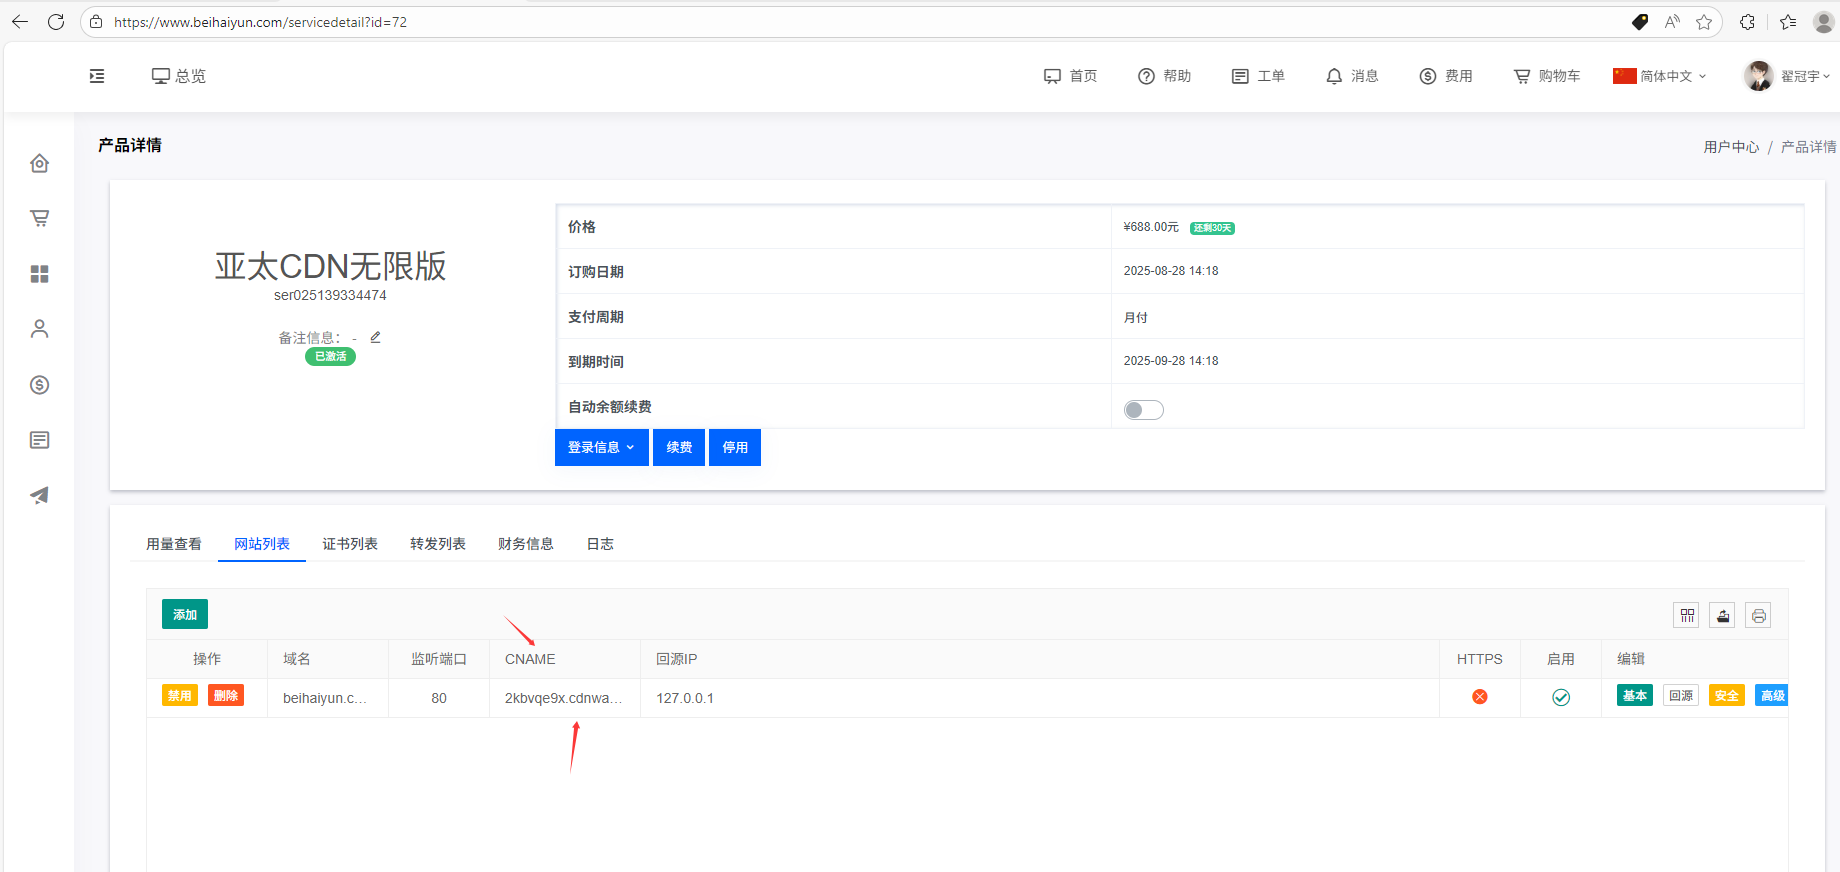Click the export icon above the table
Screen dimensions: 1840x872
[x=1722, y=615]
